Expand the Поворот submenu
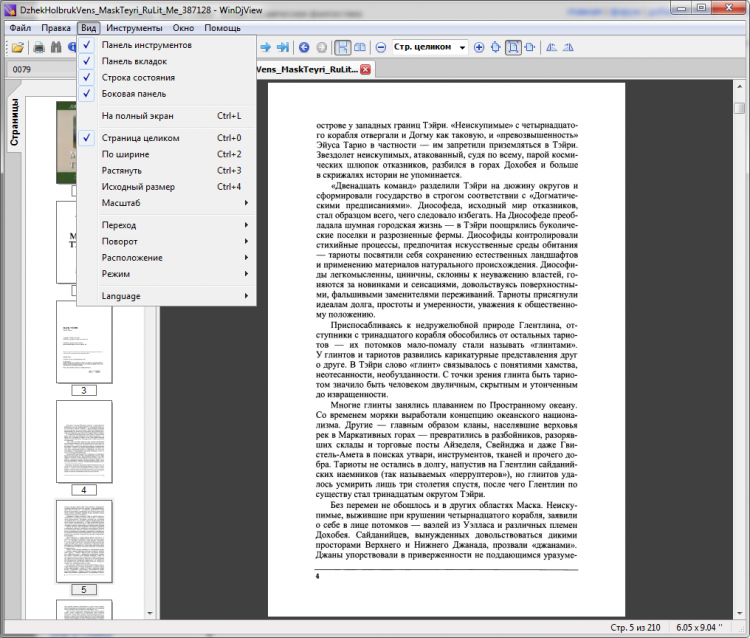 [x=166, y=241]
